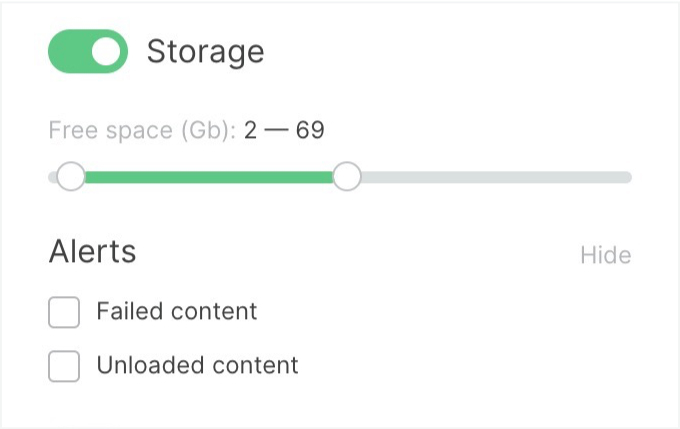680x429 pixels.
Task: Click the gray unfilled slider track
Action: pyautogui.click(x=490, y=177)
